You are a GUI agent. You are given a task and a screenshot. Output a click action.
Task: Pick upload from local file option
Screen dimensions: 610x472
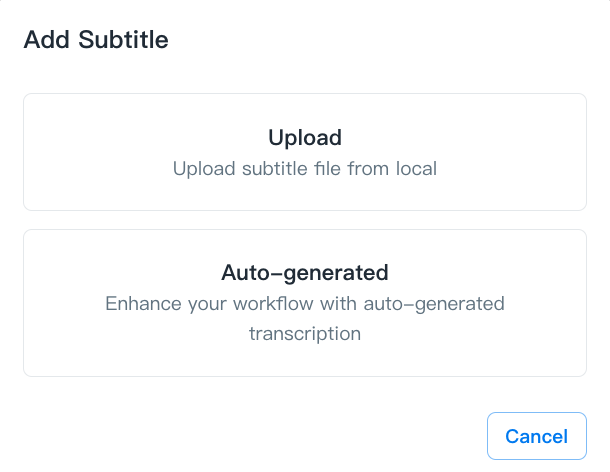click(x=304, y=152)
